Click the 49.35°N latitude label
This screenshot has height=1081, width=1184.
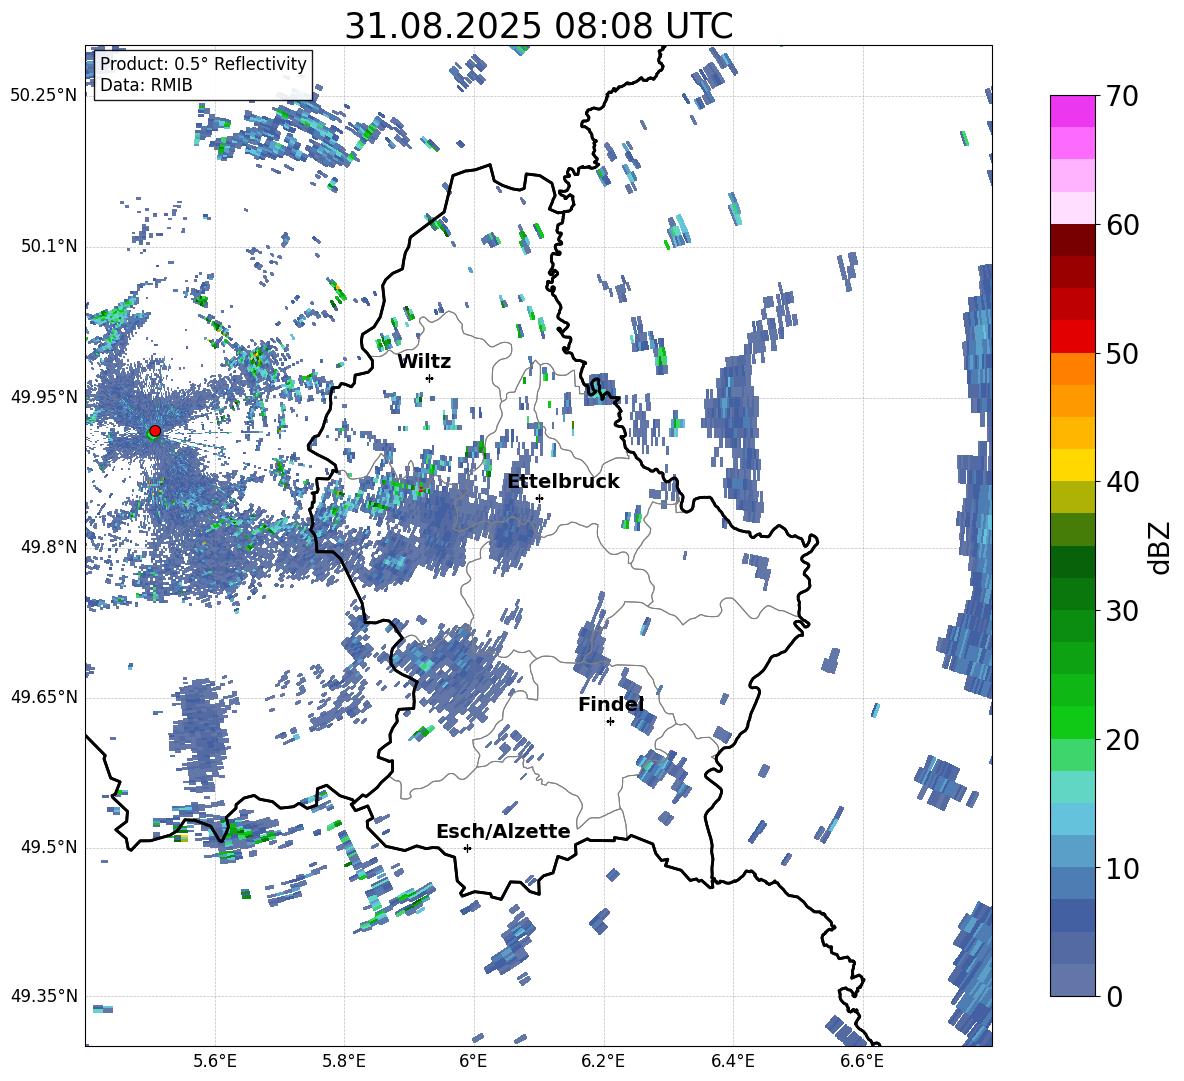tap(44, 996)
